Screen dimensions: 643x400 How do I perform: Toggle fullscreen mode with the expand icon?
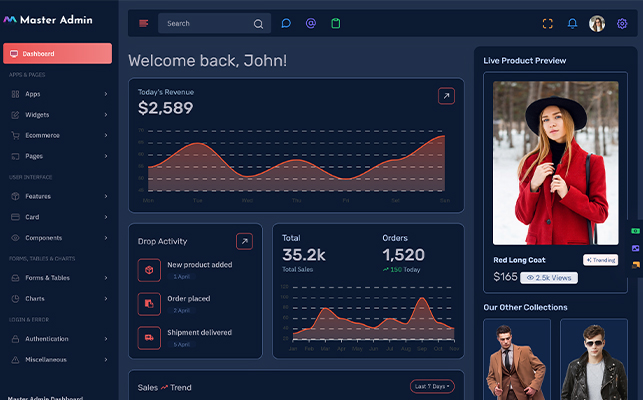click(x=547, y=23)
